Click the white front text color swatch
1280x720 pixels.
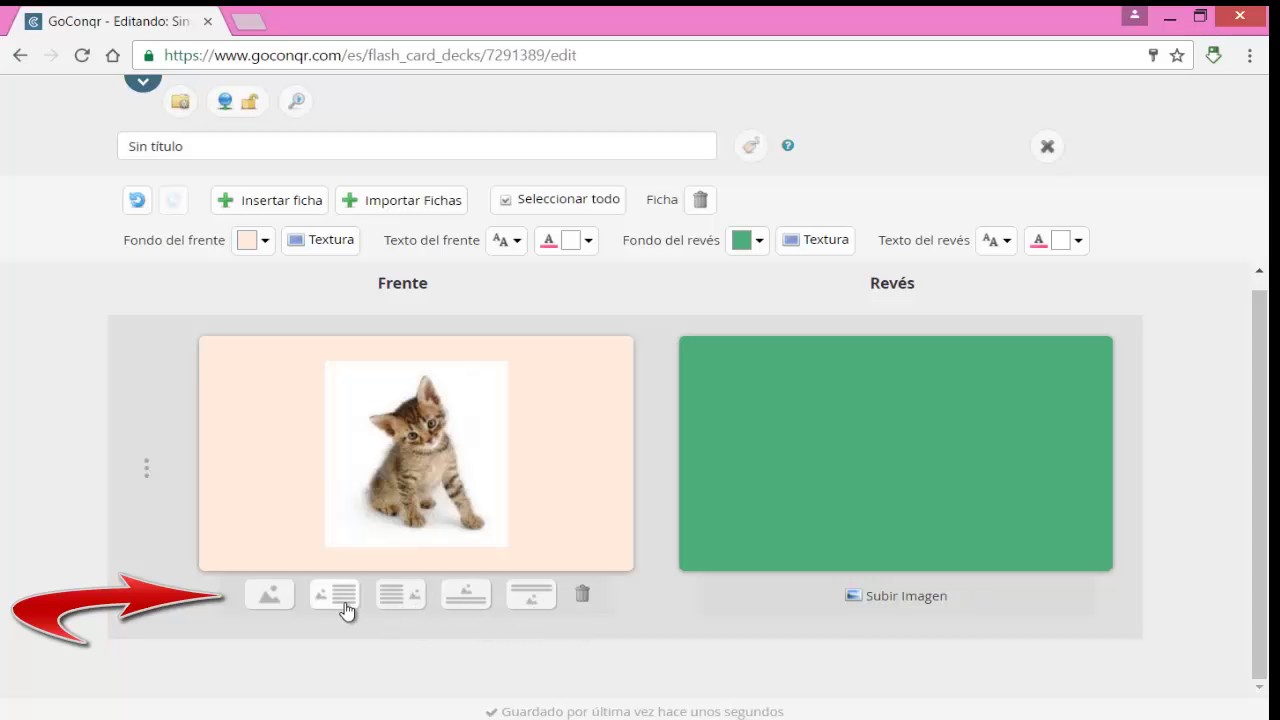570,240
